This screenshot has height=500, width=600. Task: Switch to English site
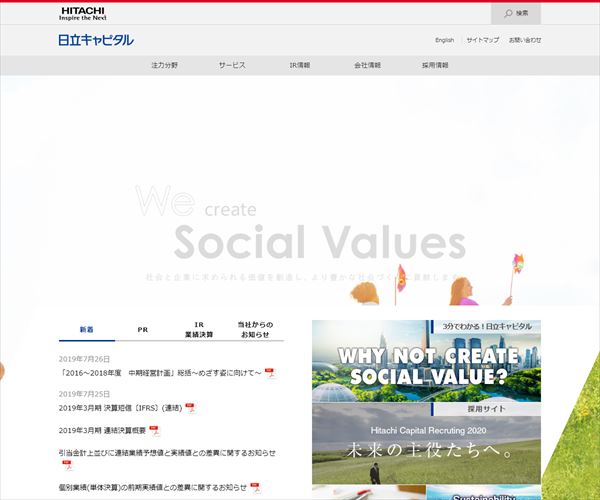tap(444, 40)
